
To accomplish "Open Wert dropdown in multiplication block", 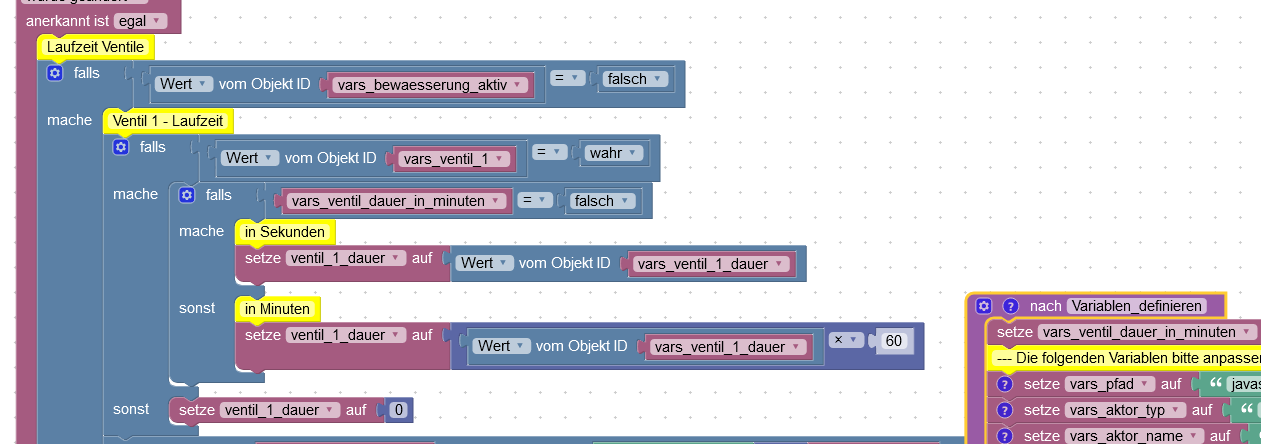I will [502, 346].
